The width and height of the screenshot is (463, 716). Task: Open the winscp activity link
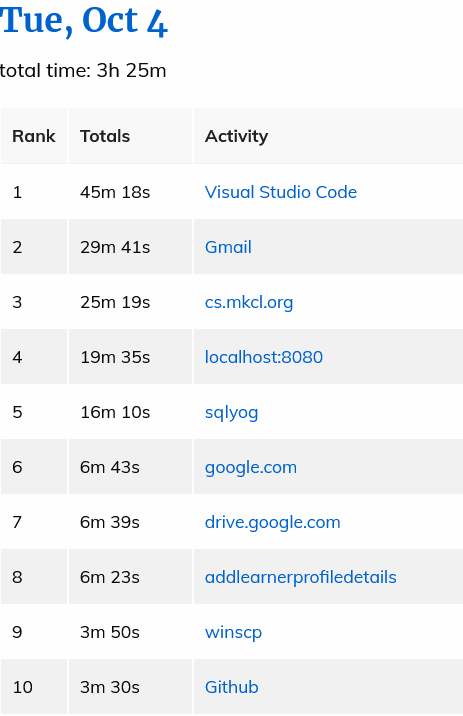[x=233, y=632]
